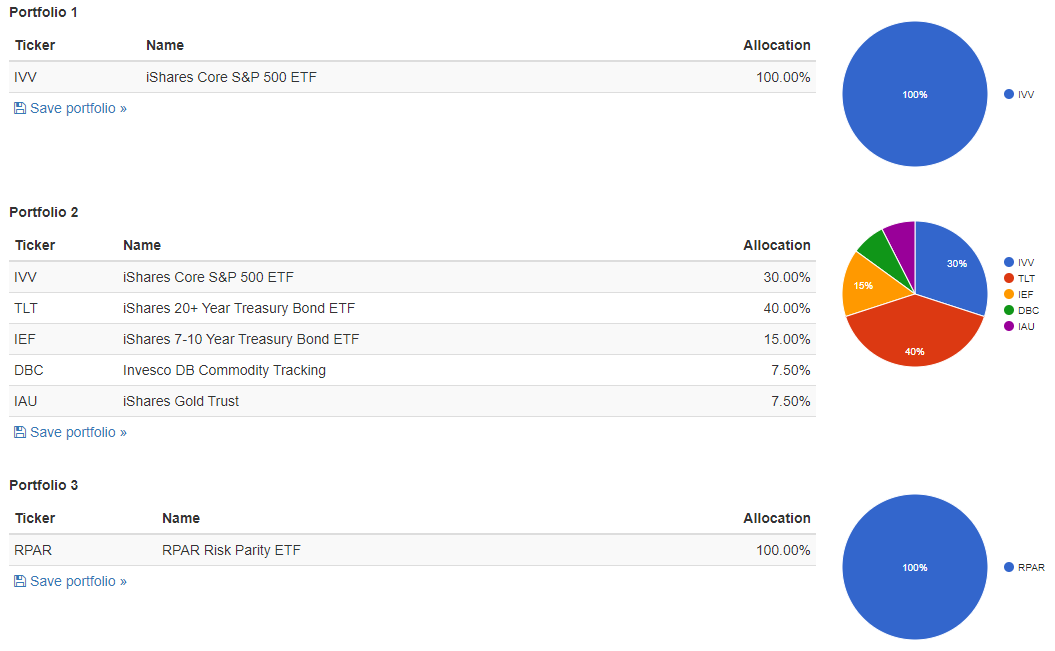Click the DBC ticker cell
The height and width of the screenshot is (651, 1055).
pos(29,370)
